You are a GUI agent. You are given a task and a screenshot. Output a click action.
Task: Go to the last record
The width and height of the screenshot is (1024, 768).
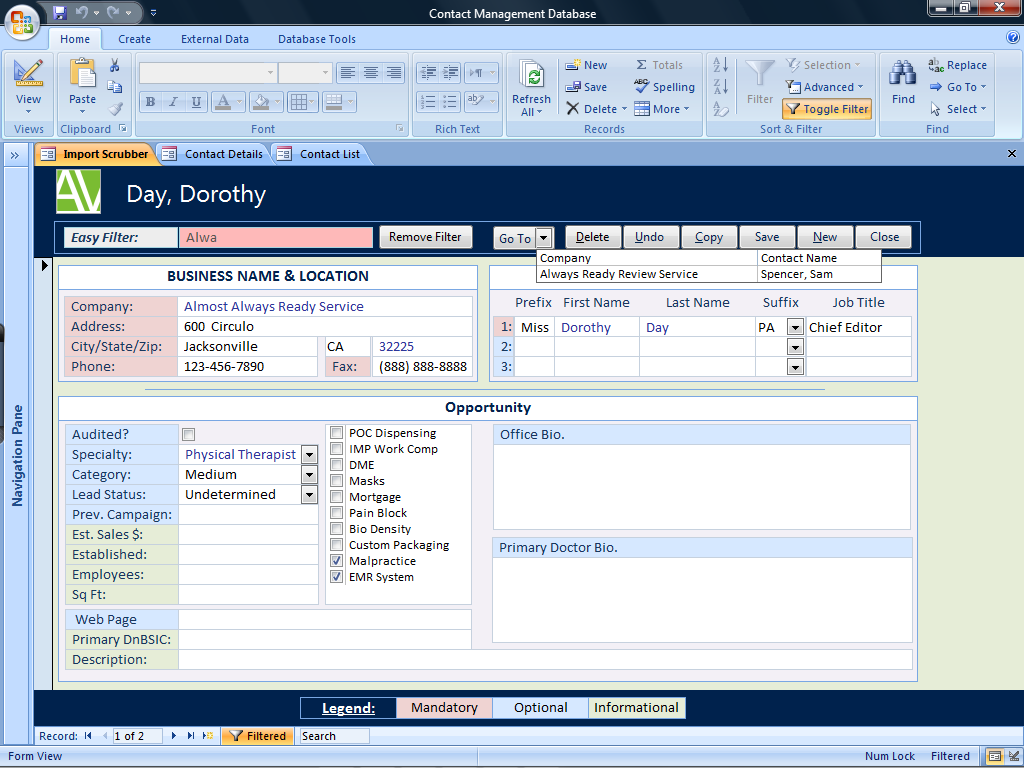(x=191, y=736)
